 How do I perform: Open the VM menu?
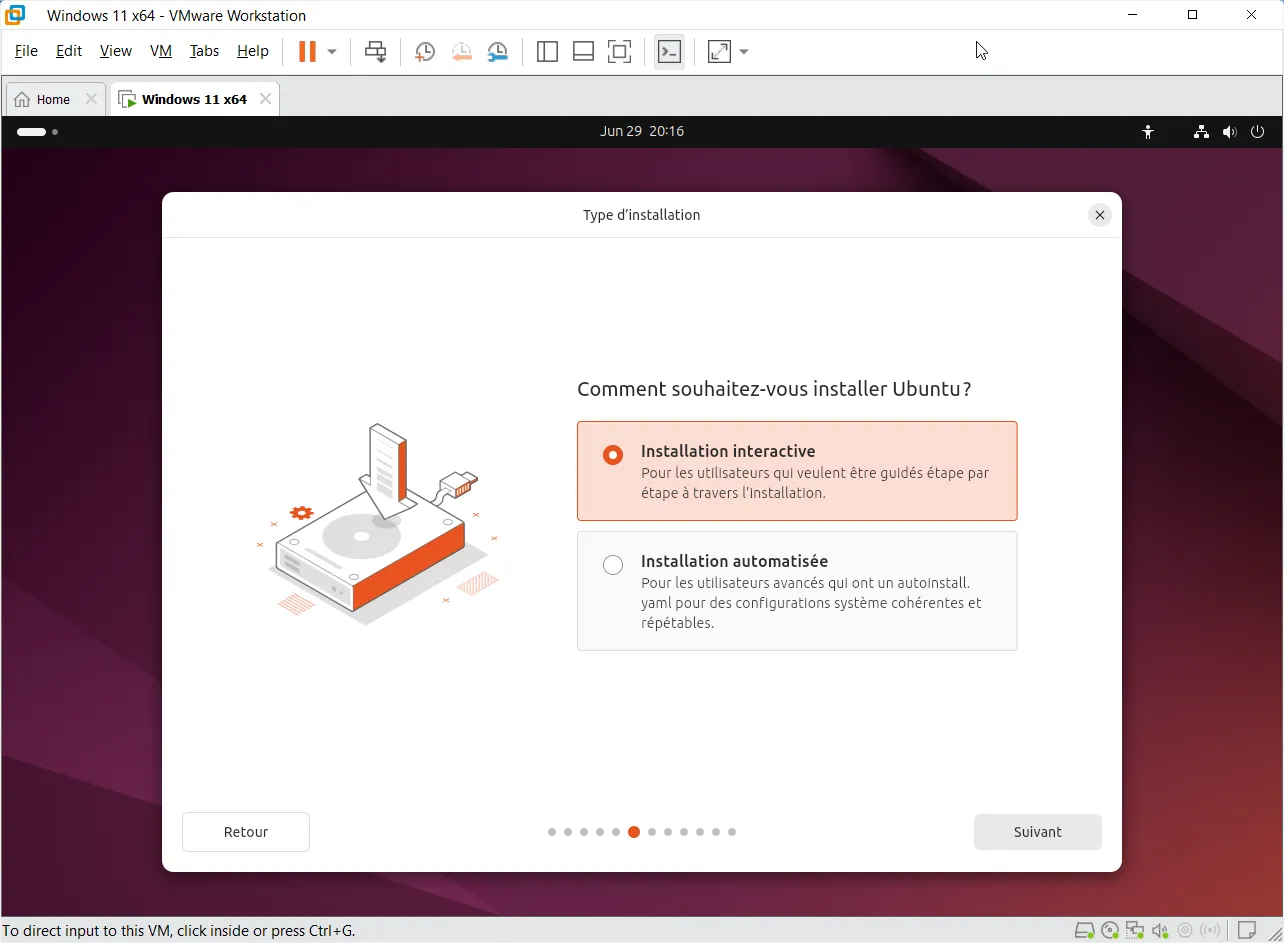161,51
